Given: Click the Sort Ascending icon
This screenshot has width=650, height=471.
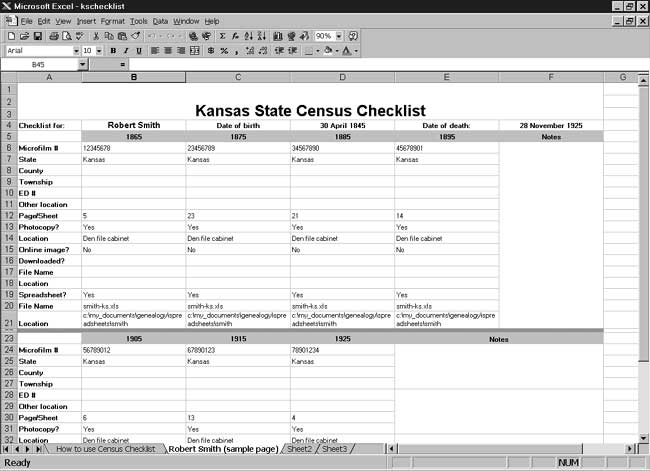Looking at the screenshot, I should point(249,36).
